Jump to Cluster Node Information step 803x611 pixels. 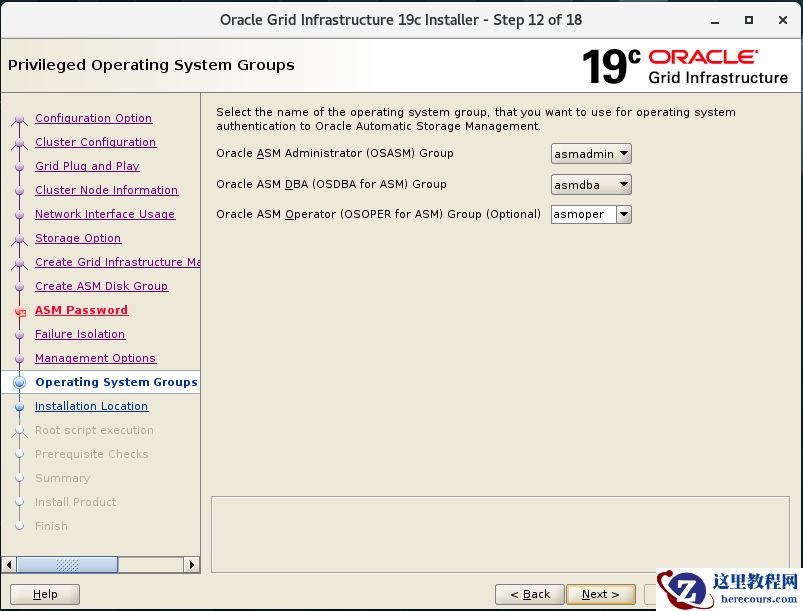click(x=107, y=190)
